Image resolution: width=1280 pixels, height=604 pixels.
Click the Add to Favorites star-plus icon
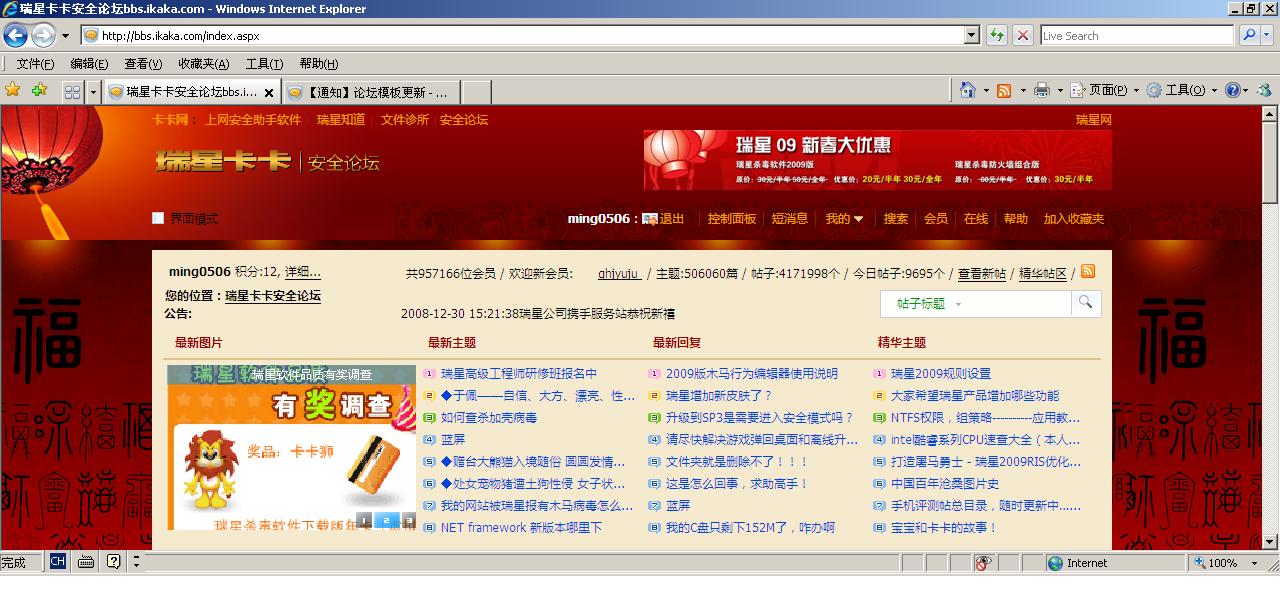tap(39, 90)
